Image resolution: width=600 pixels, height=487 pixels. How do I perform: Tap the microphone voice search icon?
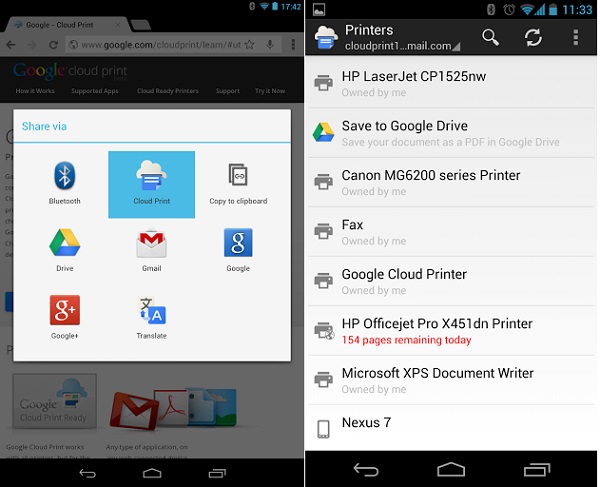268,44
